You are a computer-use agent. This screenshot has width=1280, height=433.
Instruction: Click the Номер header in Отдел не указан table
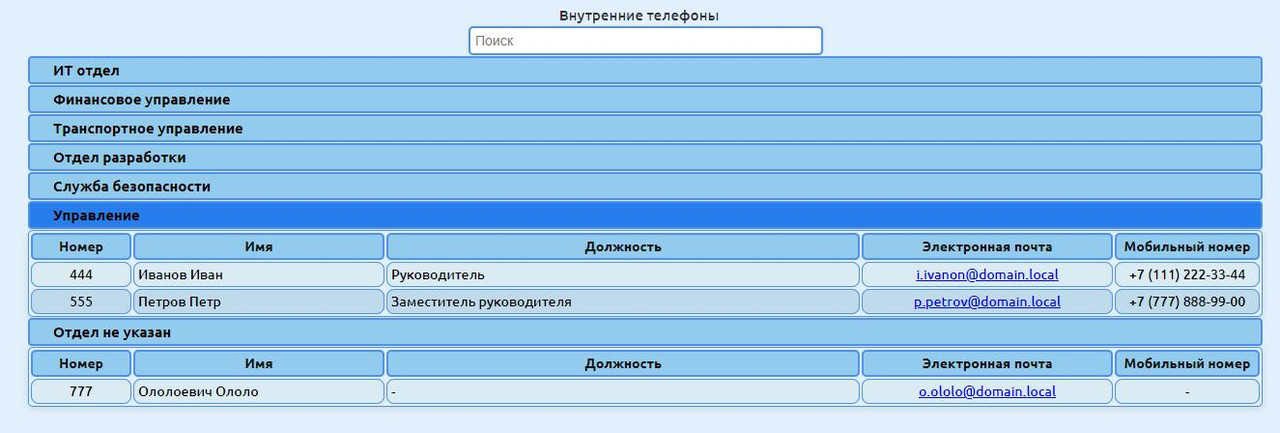(81, 364)
